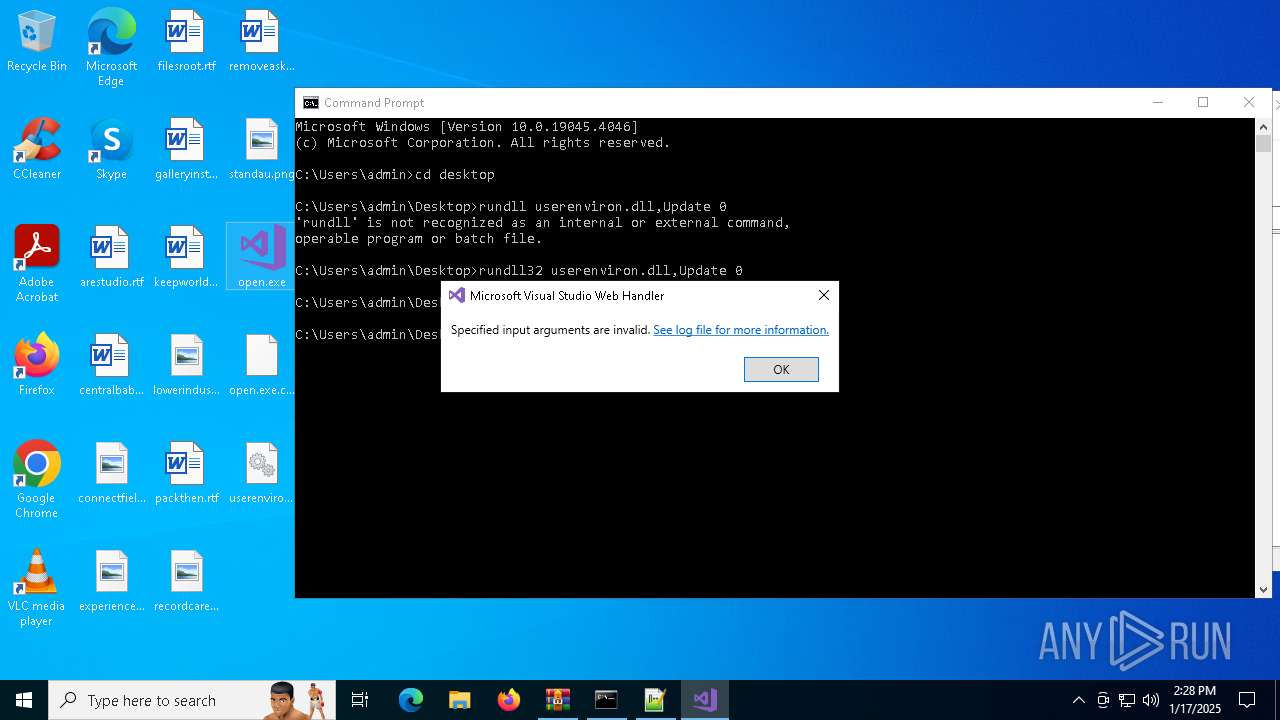Screen dimensions: 1280x720
Task: Select the recordcare image file icon
Action: pos(186,582)
